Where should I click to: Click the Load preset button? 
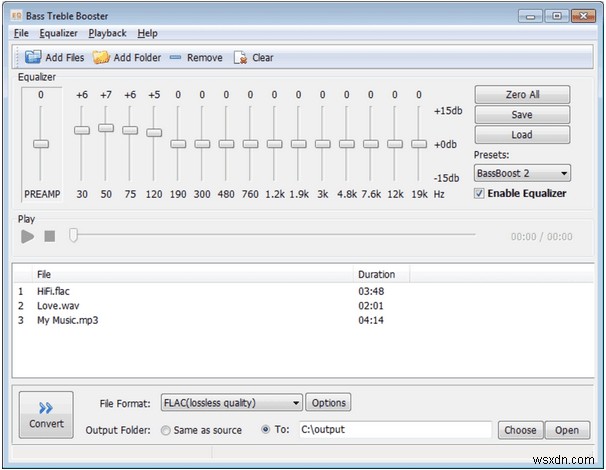click(x=522, y=135)
